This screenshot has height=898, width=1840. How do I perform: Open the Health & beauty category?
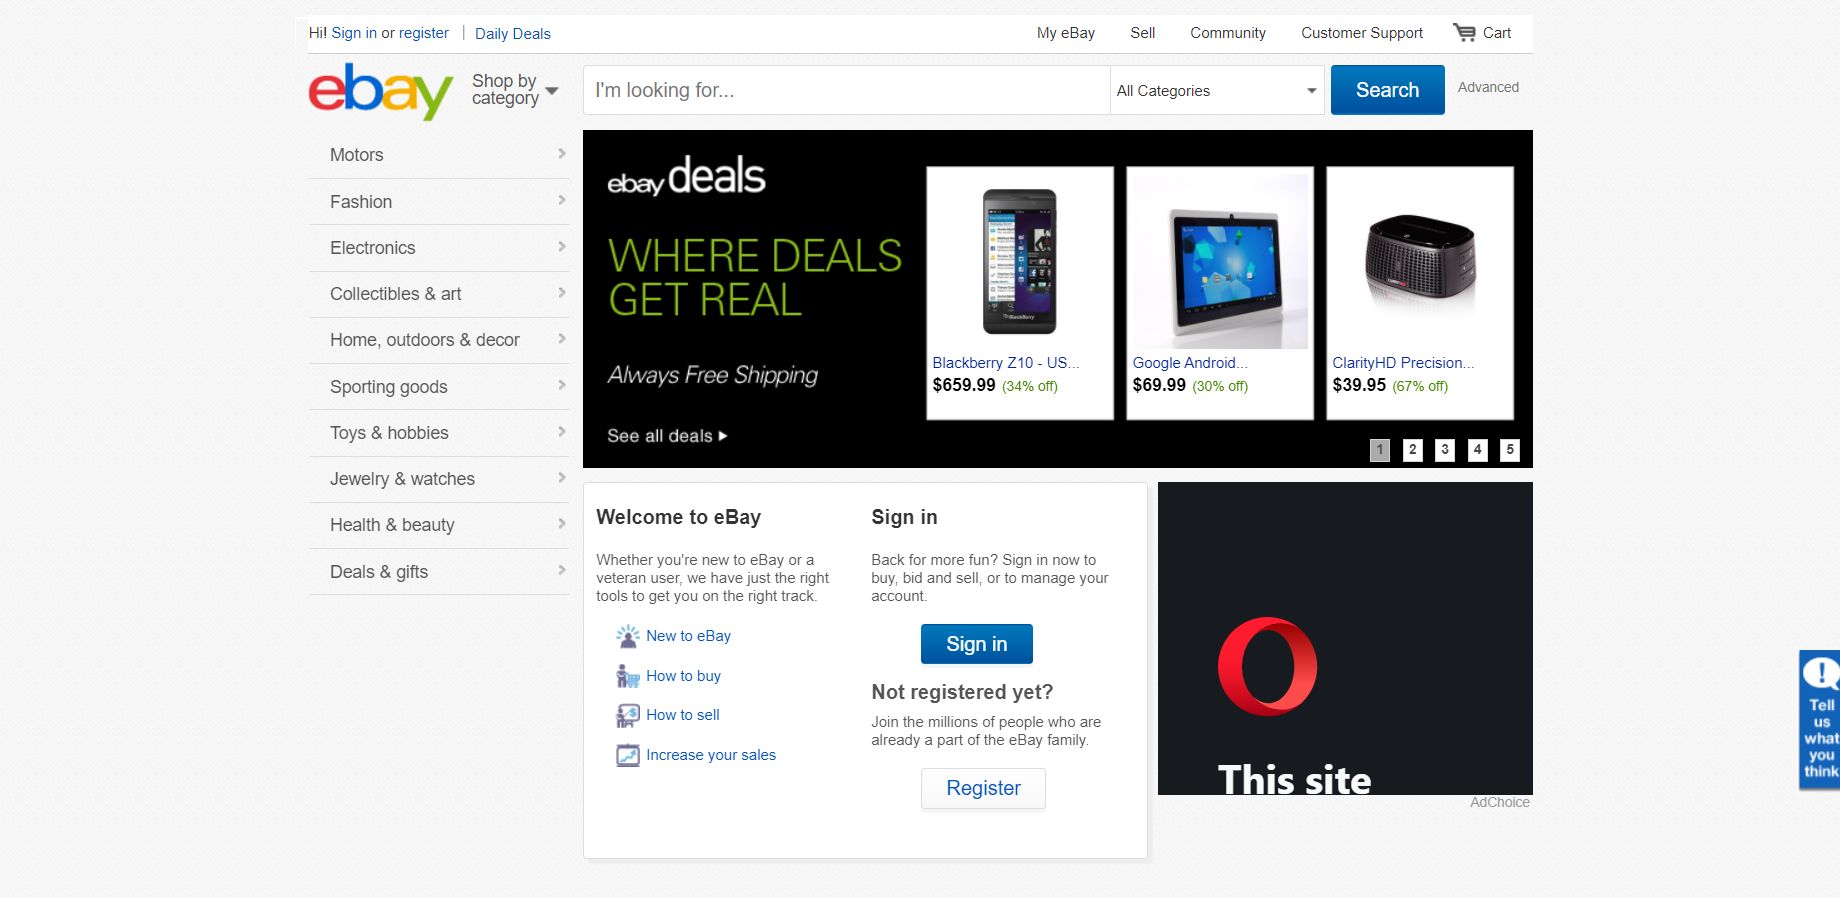pos(439,525)
